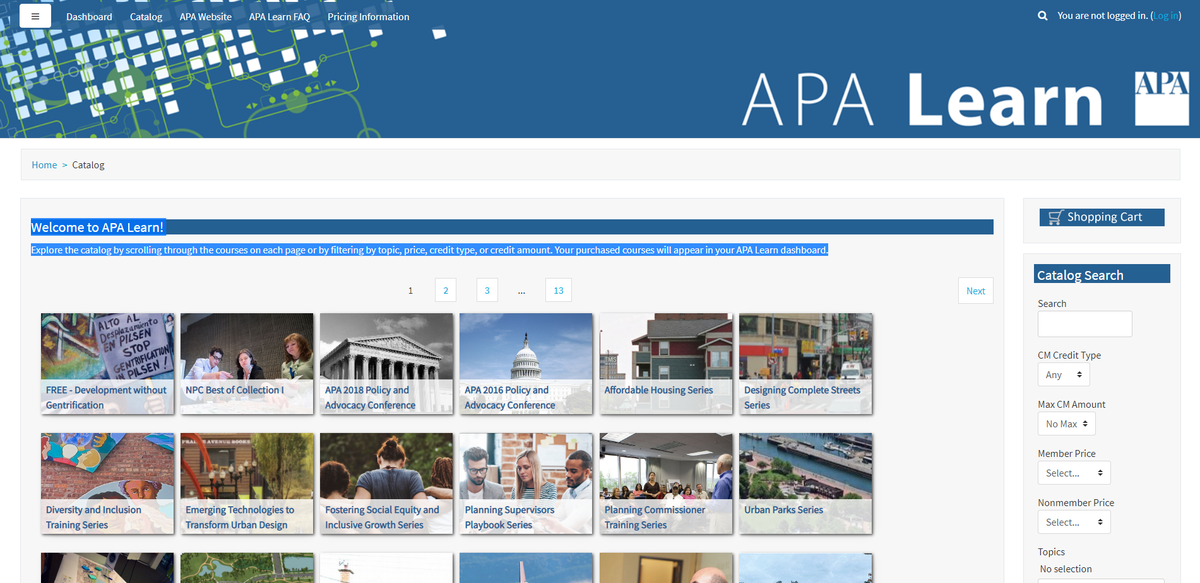Jump to catalog page 13
1200x583 pixels.
[x=558, y=291]
